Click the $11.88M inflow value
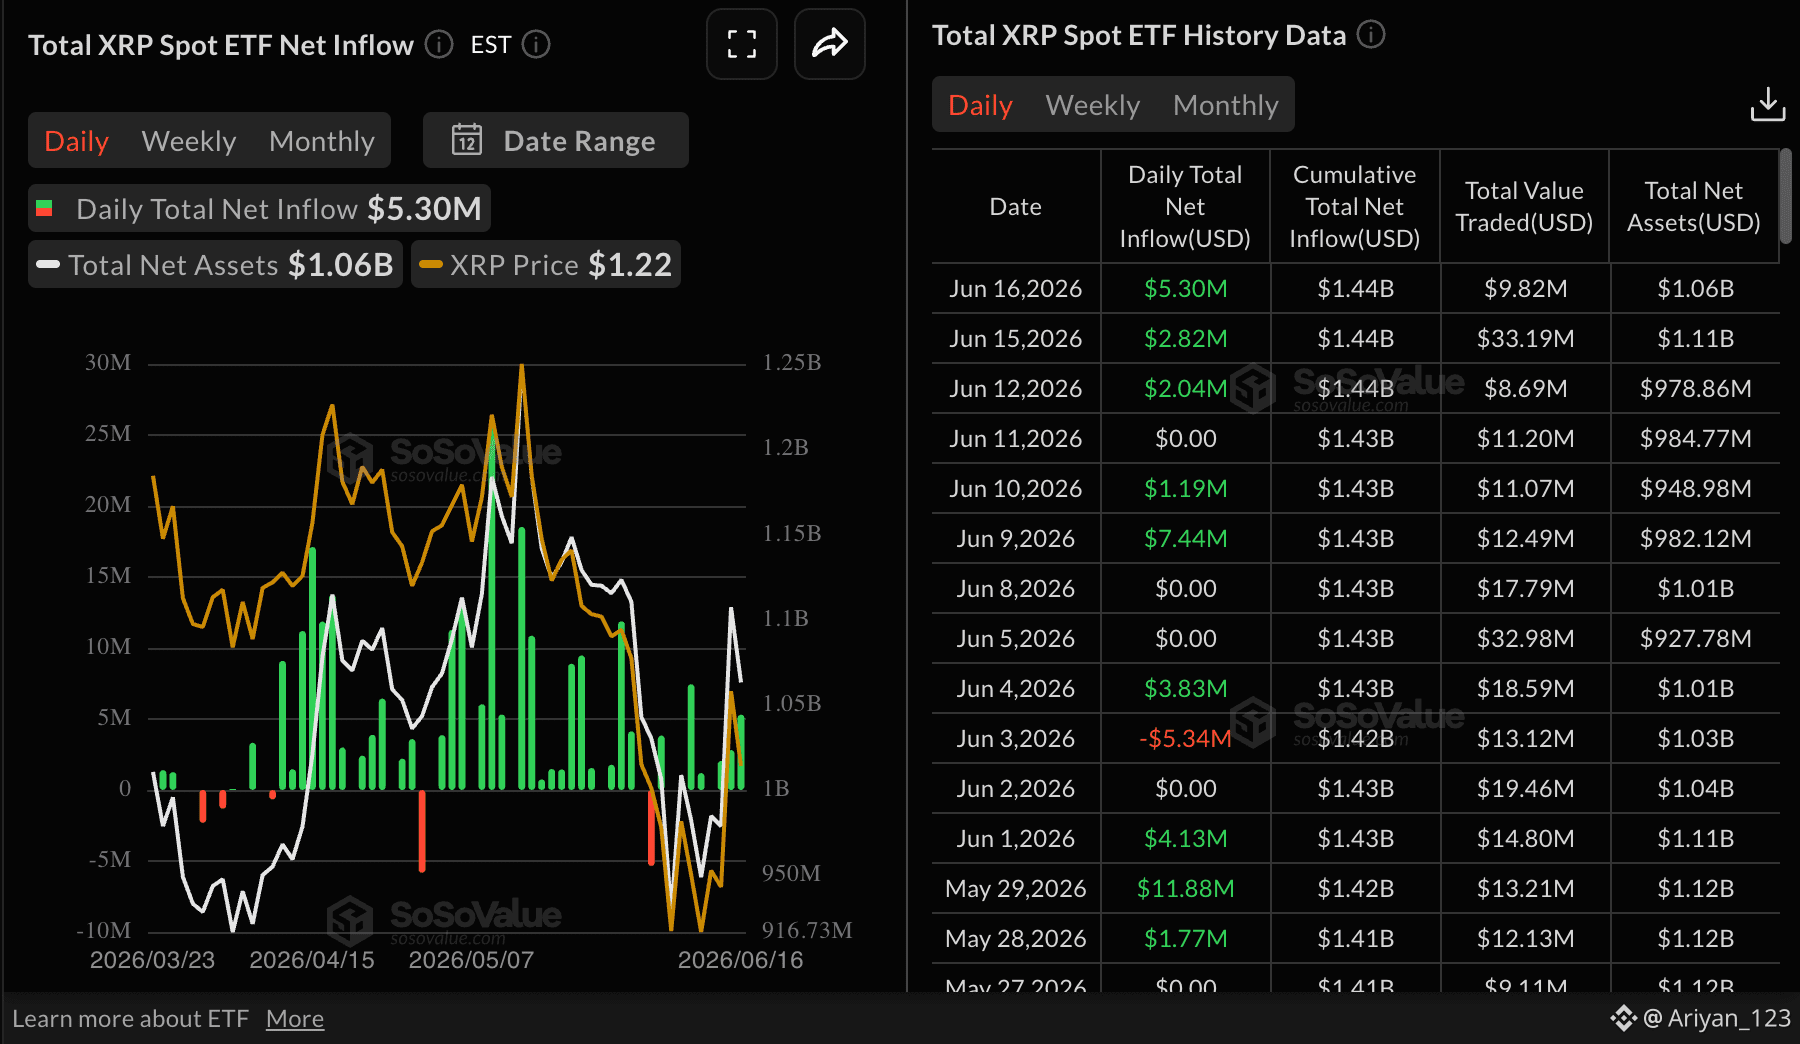The image size is (1800, 1044). click(x=1186, y=889)
